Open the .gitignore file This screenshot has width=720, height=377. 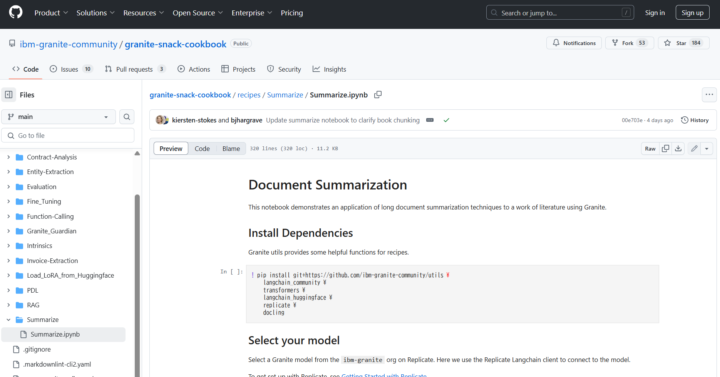coord(37,349)
